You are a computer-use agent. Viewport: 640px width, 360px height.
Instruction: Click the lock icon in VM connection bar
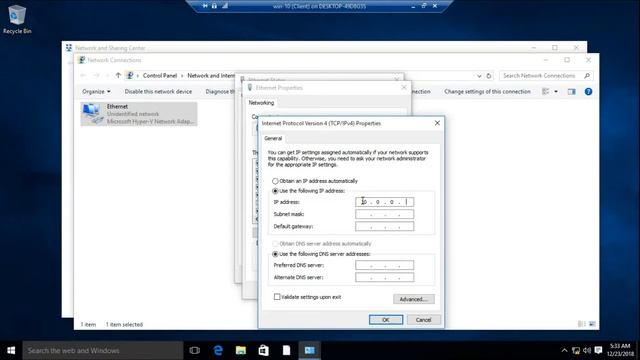214,6
